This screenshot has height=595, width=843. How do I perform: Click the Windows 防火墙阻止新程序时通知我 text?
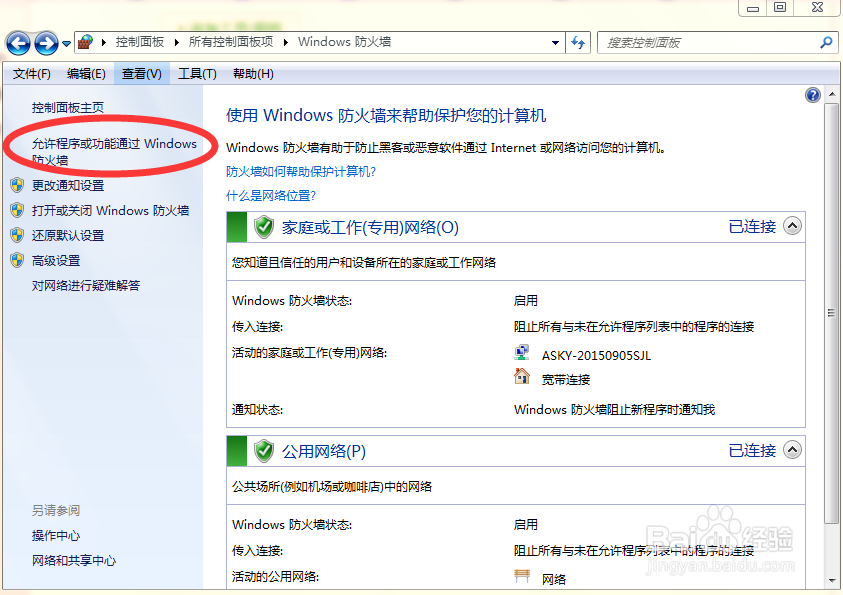614,410
